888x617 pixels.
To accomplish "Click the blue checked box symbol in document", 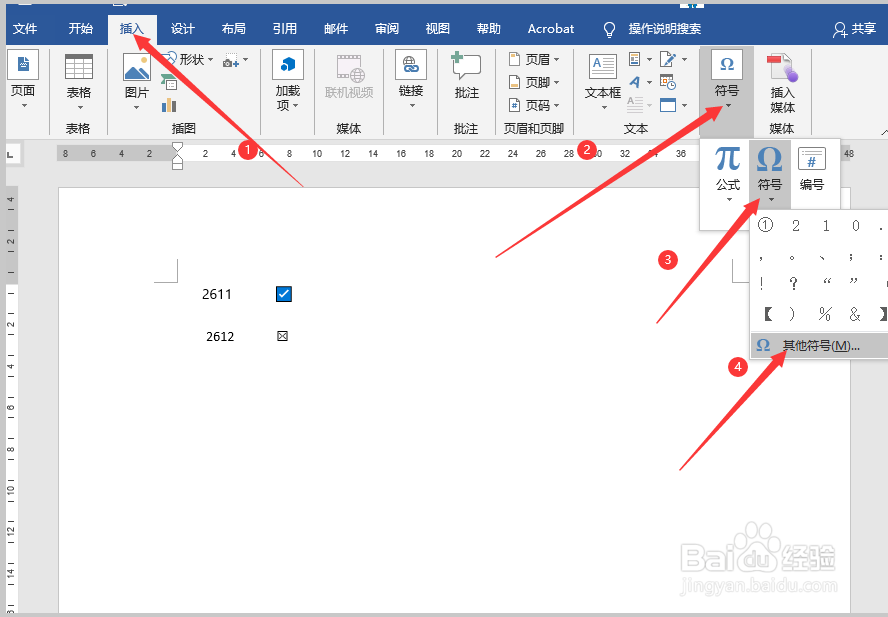I will 284,294.
